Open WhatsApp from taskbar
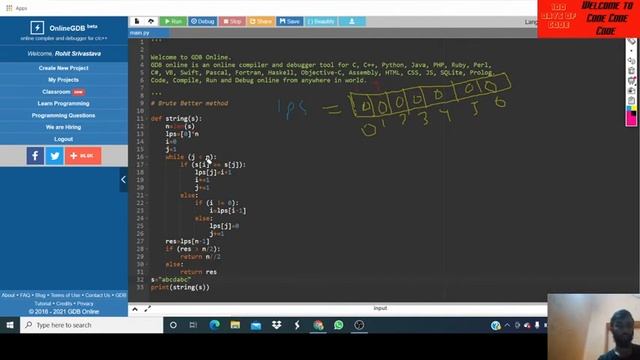The image size is (640, 360). tap(339, 325)
